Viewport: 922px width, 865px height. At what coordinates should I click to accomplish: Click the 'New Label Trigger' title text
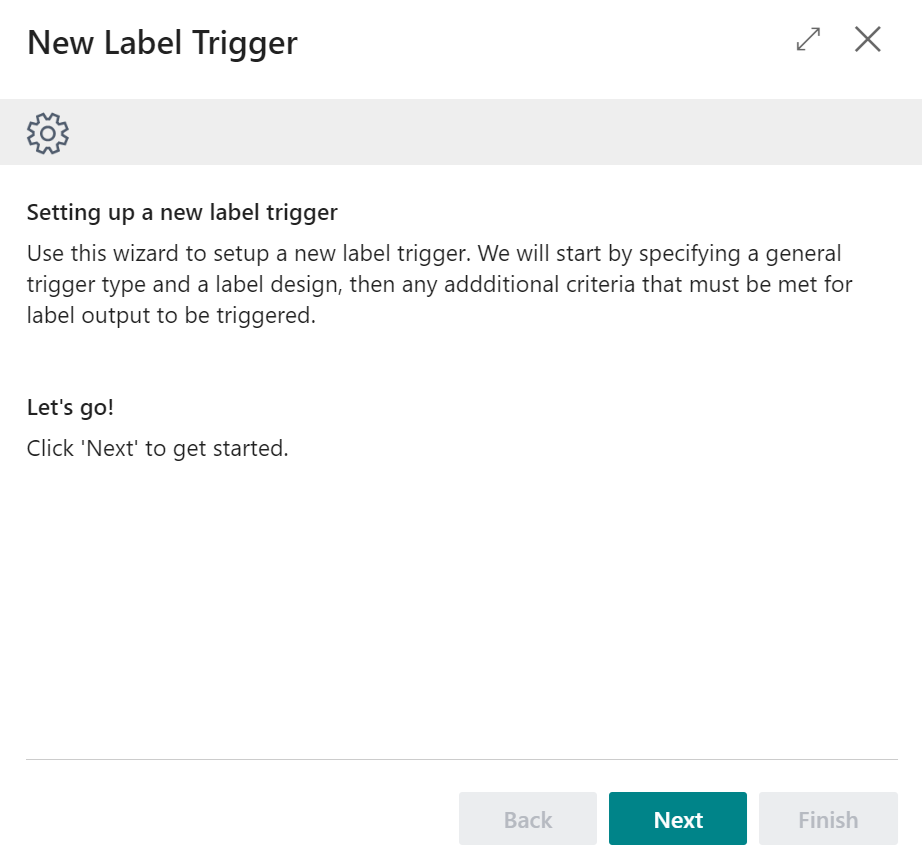pos(161,42)
